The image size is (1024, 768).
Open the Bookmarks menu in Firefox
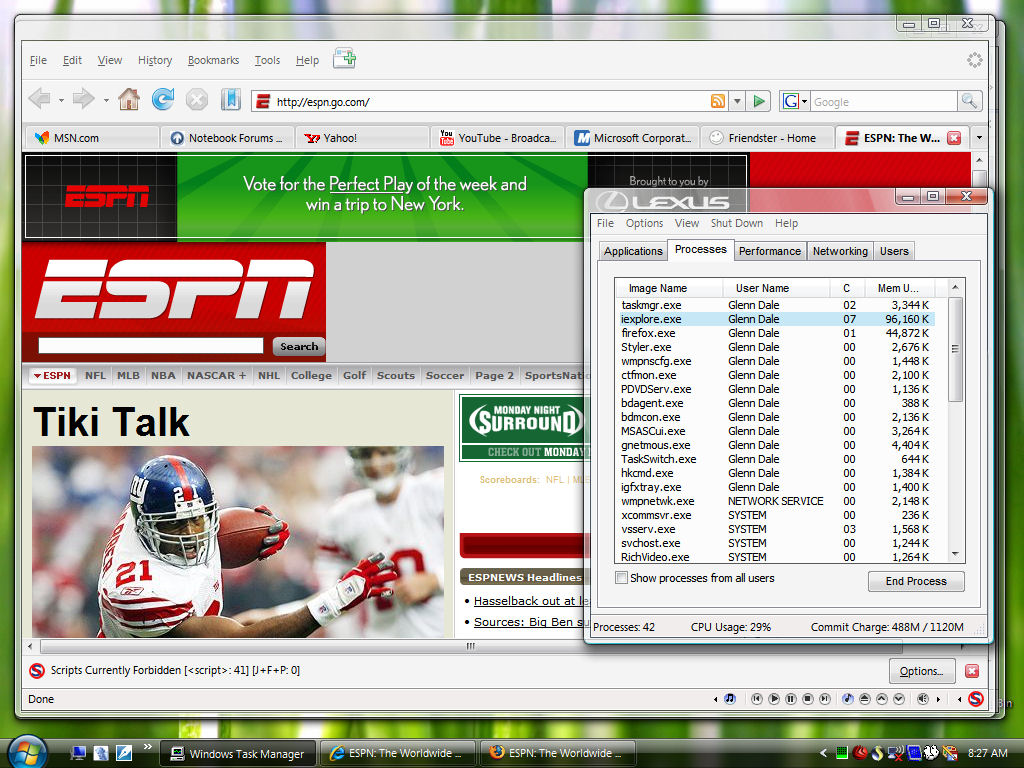[x=214, y=60]
